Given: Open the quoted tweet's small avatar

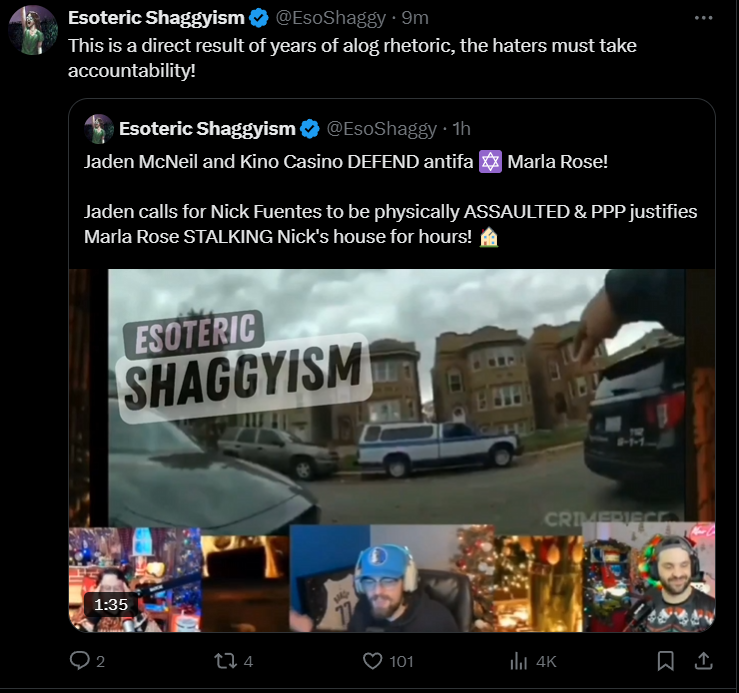Looking at the screenshot, I should click(x=99, y=129).
